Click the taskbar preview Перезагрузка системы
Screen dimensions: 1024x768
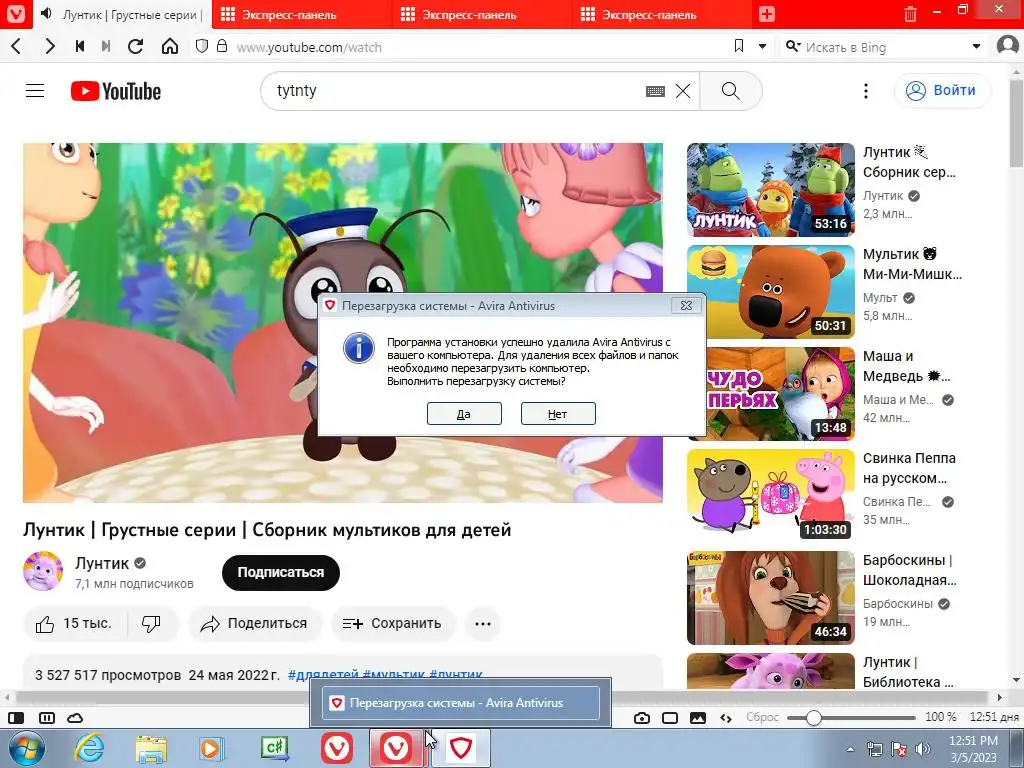click(460, 703)
